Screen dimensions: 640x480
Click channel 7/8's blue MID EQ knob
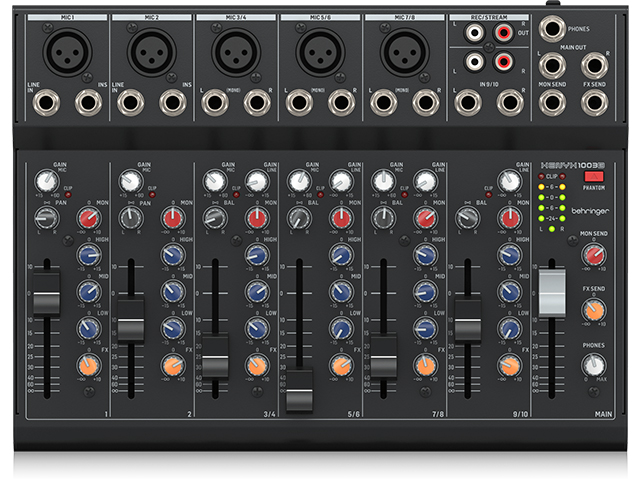425,292
